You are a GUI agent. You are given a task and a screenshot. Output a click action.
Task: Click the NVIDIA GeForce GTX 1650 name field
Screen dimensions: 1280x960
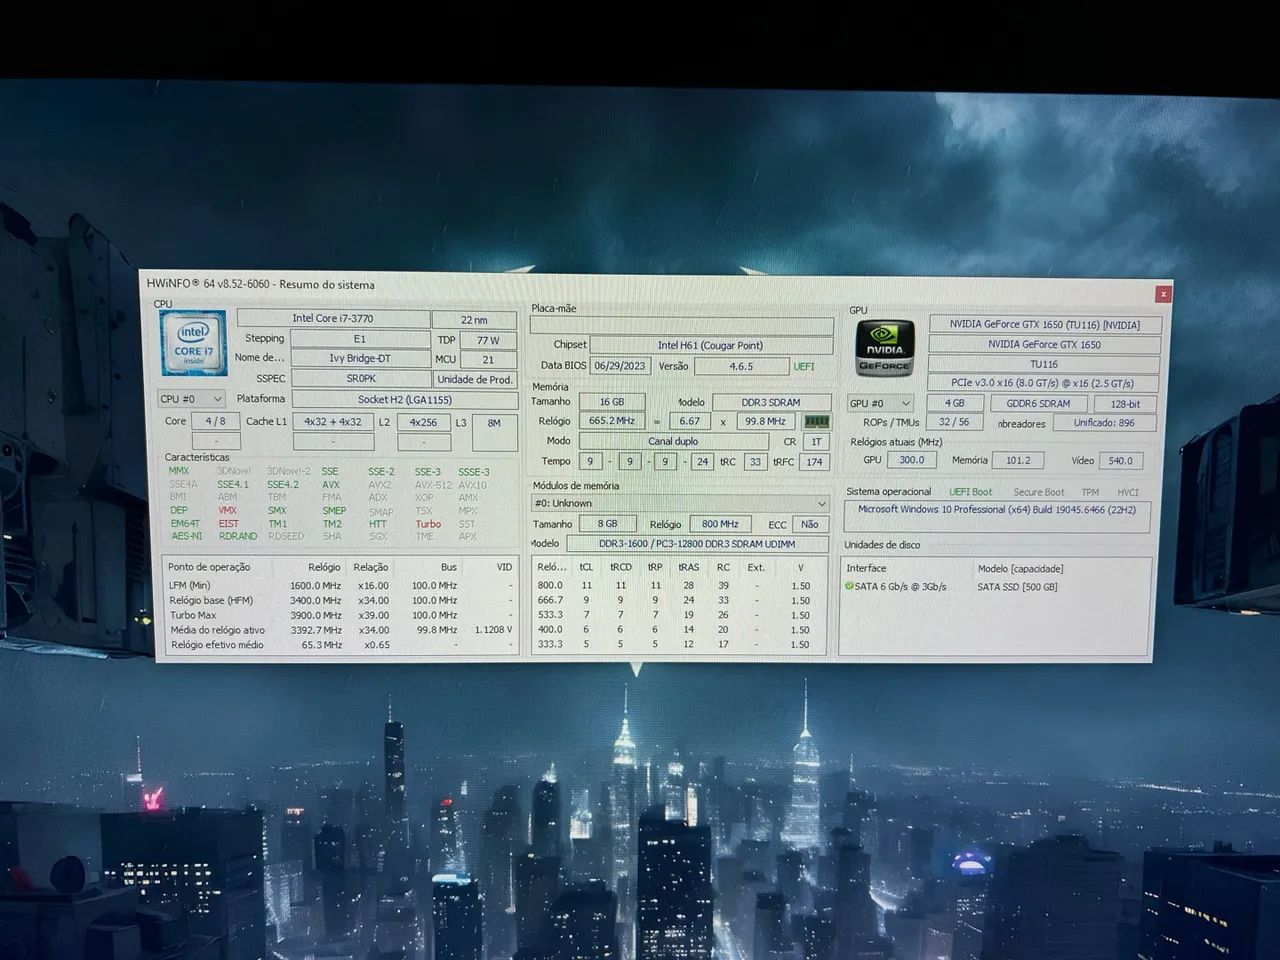coord(1044,344)
